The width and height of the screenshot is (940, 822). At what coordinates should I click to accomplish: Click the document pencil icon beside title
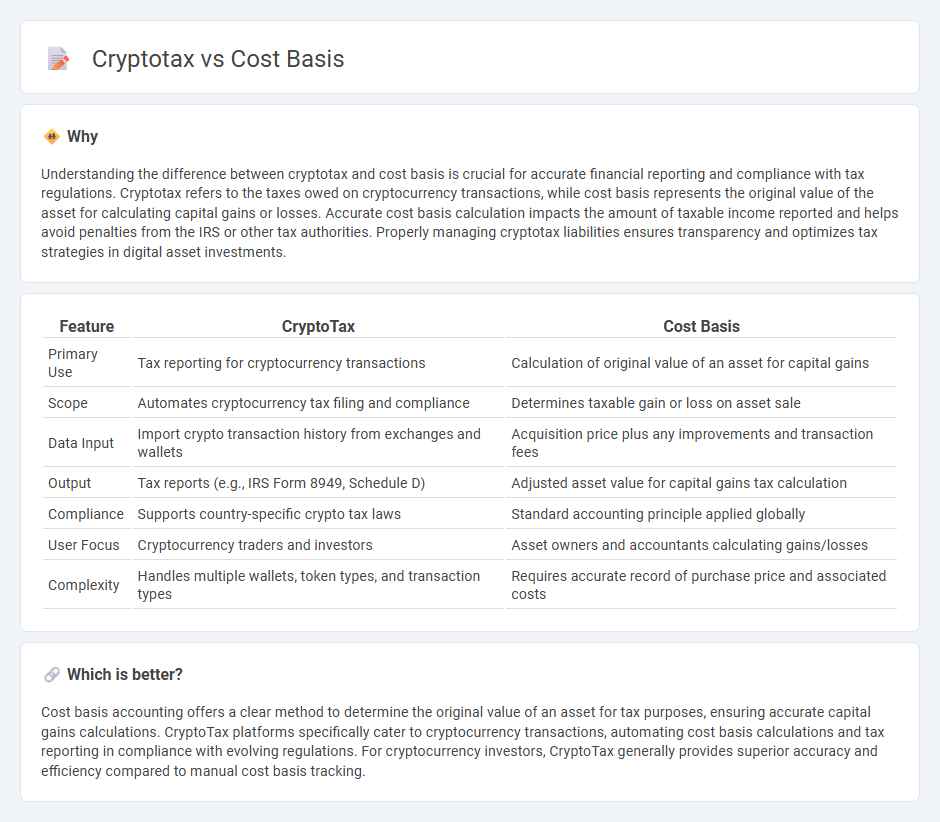(x=59, y=59)
